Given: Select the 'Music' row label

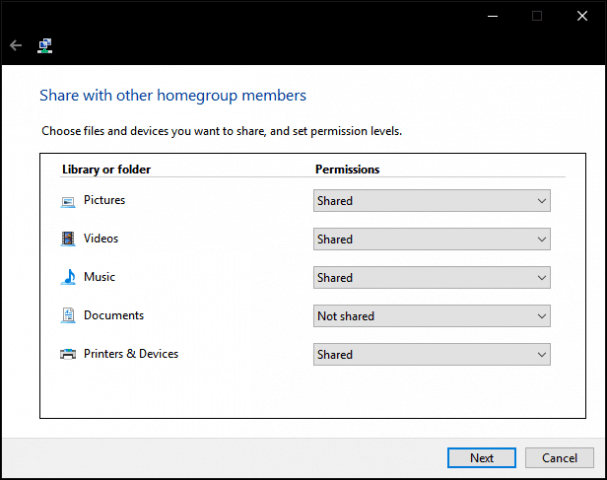Looking at the screenshot, I should pos(99,277).
